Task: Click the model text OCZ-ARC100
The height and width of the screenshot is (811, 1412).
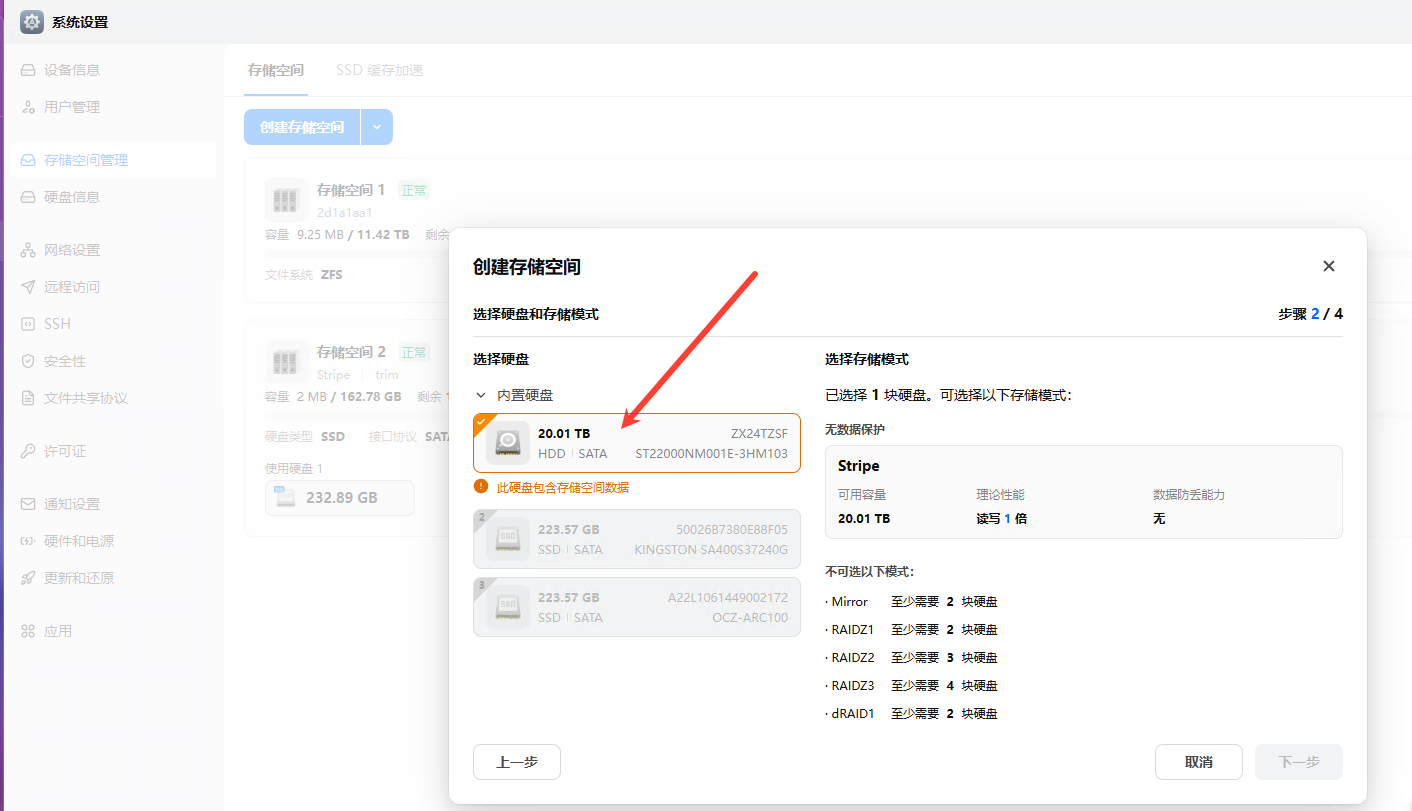Action: [x=750, y=617]
